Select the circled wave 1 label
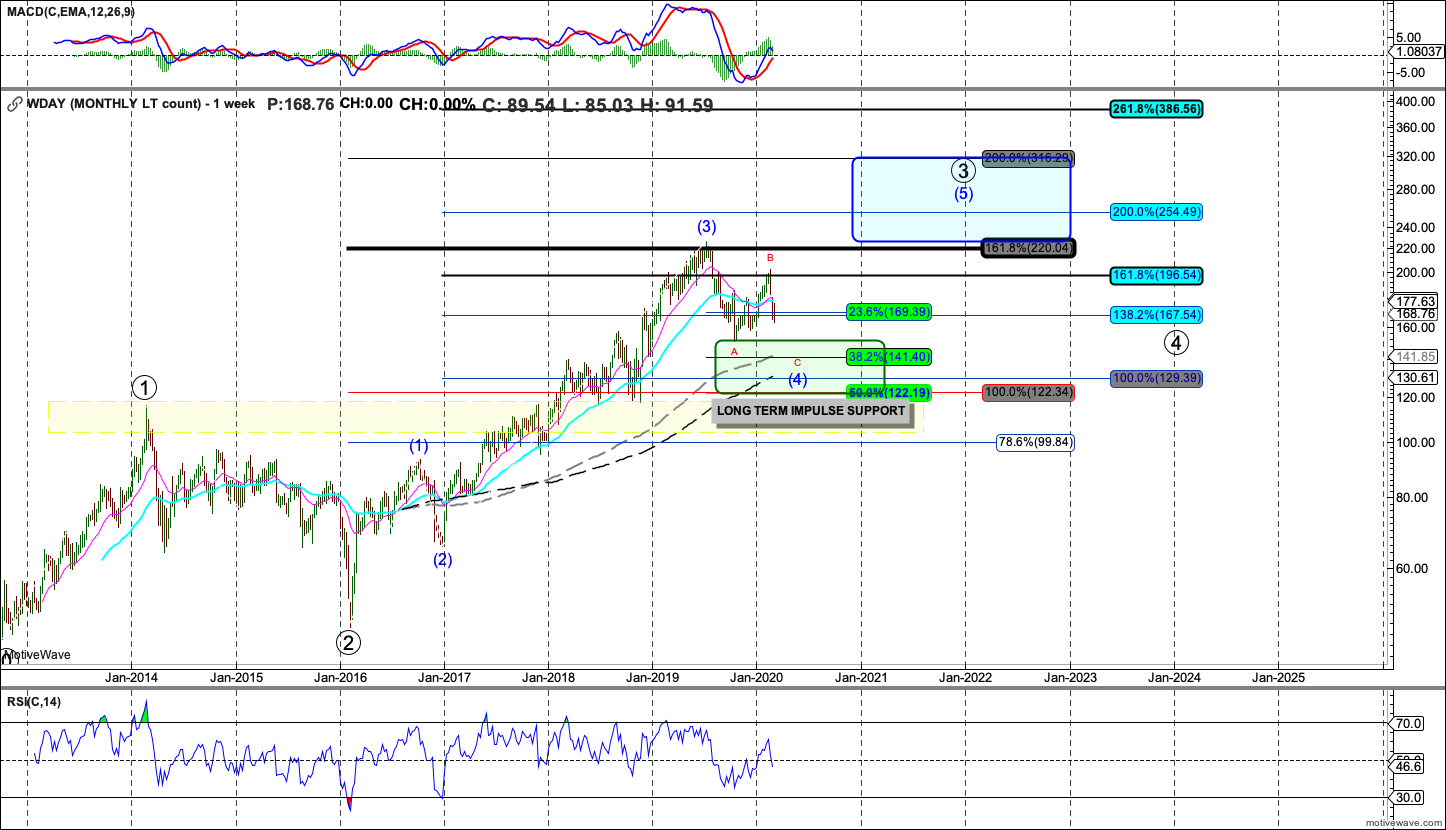This screenshot has height=830, width=1446. [x=145, y=387]
